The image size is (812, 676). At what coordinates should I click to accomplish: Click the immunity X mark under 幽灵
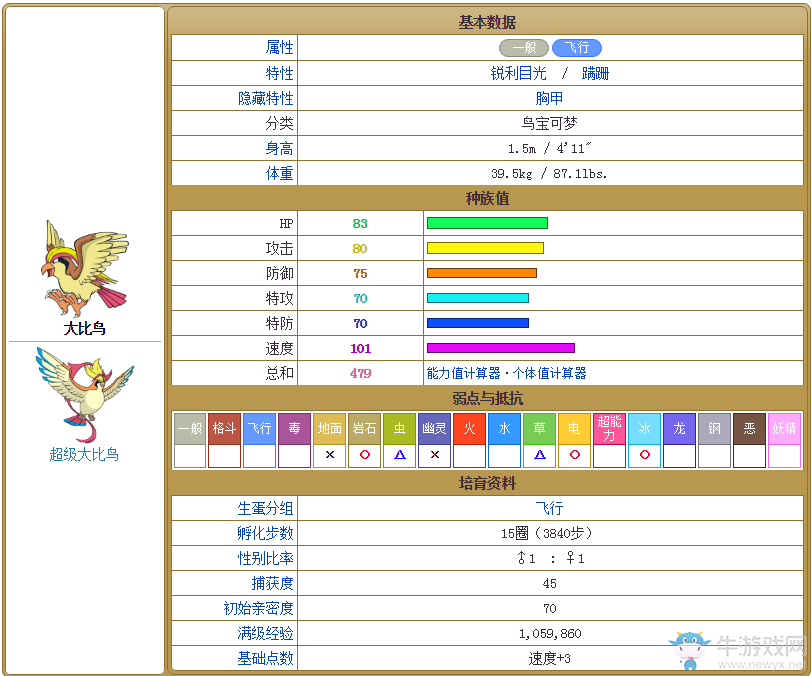435,454
